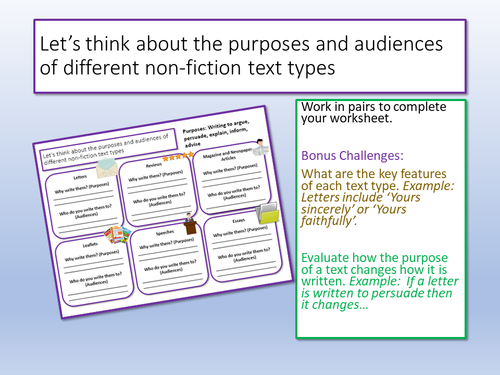Click the 'Bonus Challenges:' purple heading
Image resolution: width=500 pixels, height=375 pixels.
[x=352, y=156]
